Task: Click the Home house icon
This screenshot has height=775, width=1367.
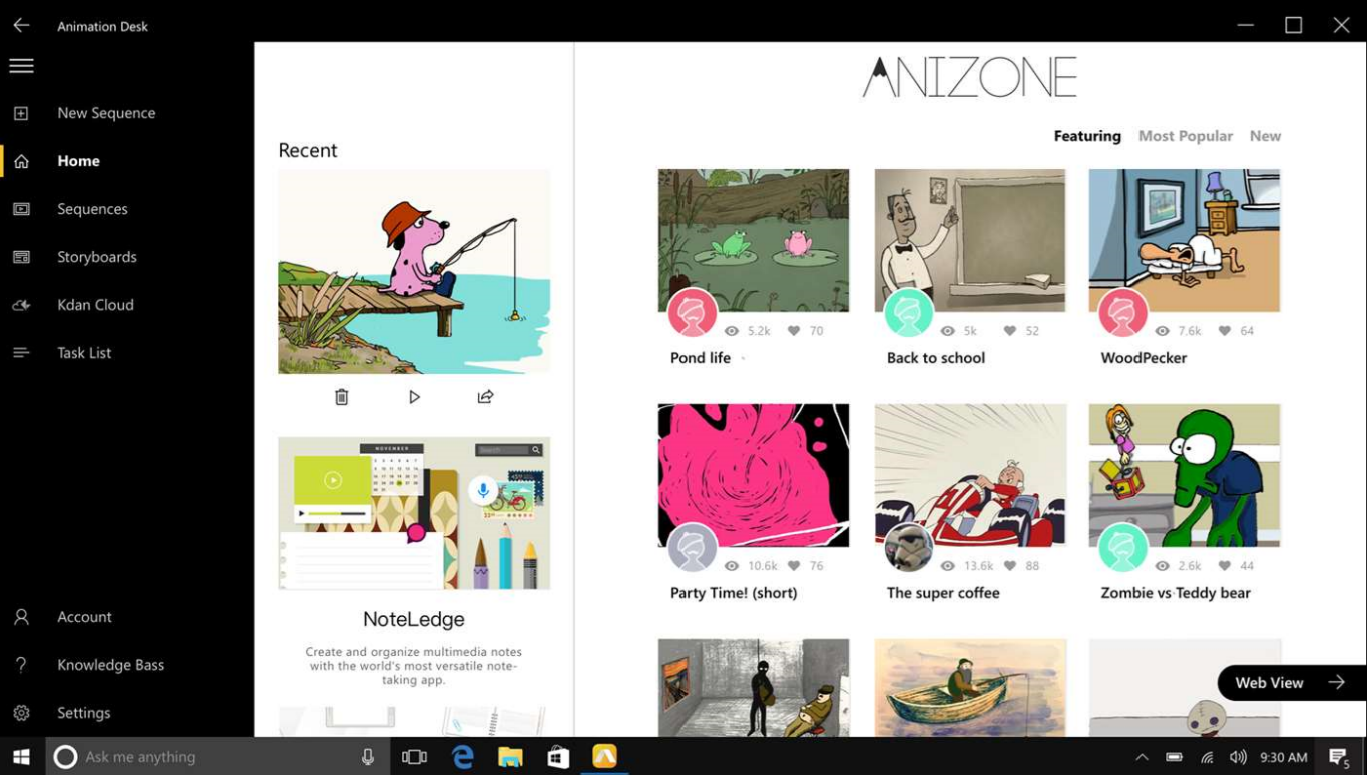Action: click(21, 161)
